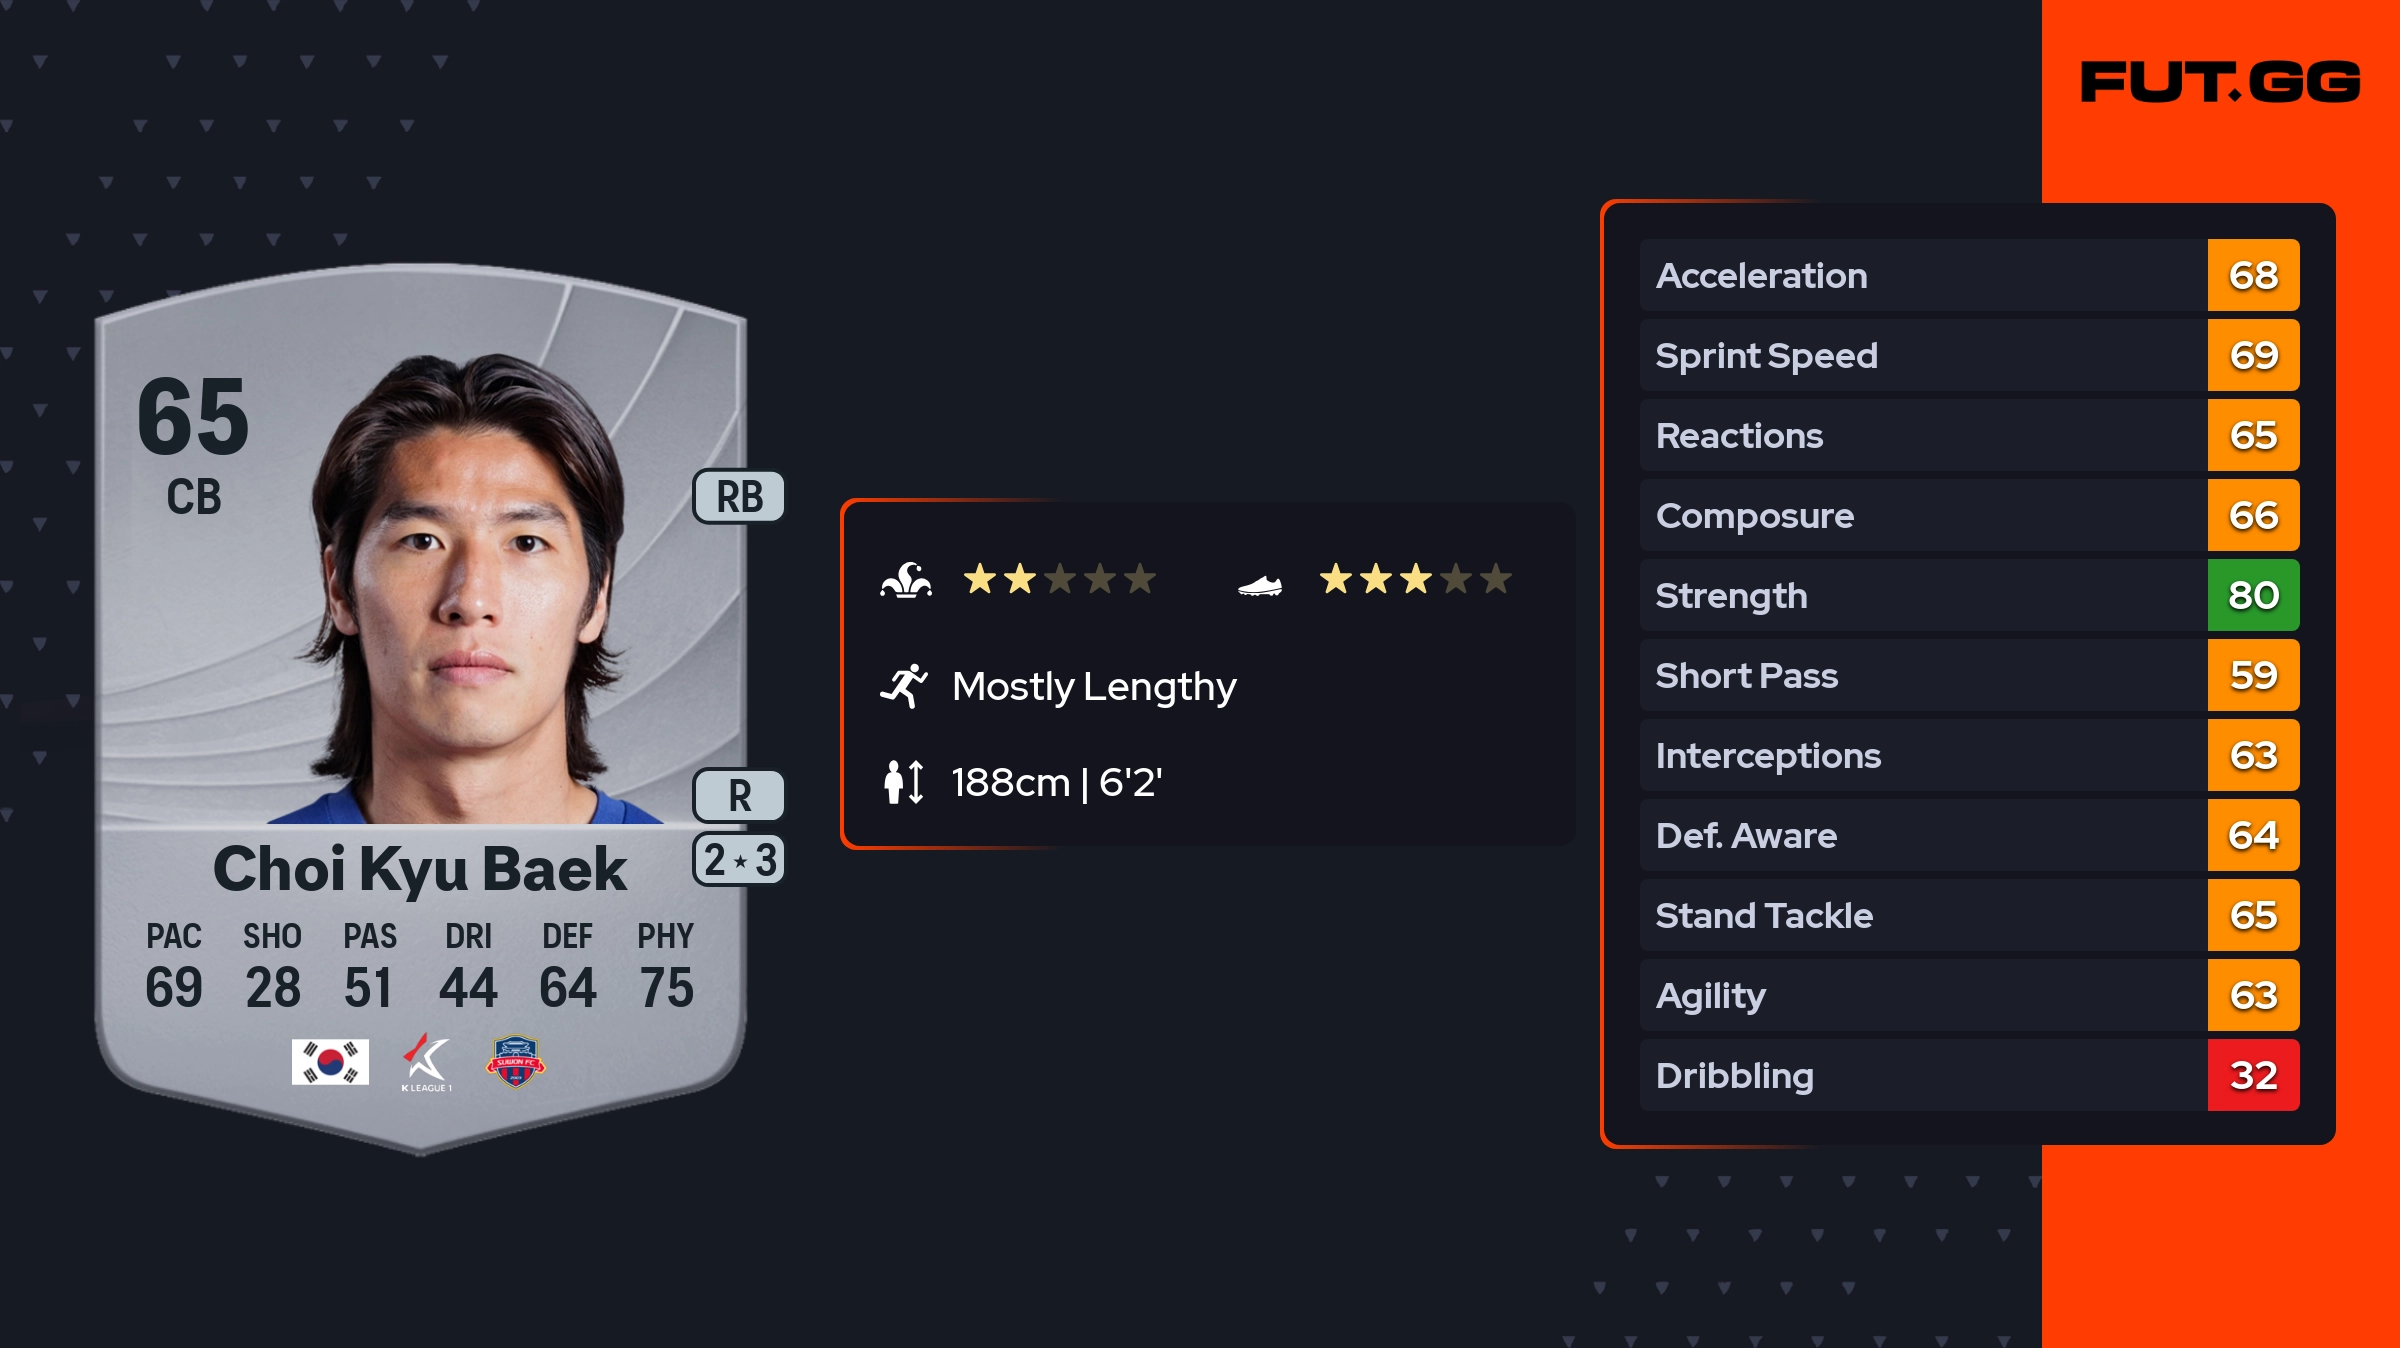Click the green Strength 80 rating box
Viewport: 2400px width, 1348px height.
(2253, 596)
